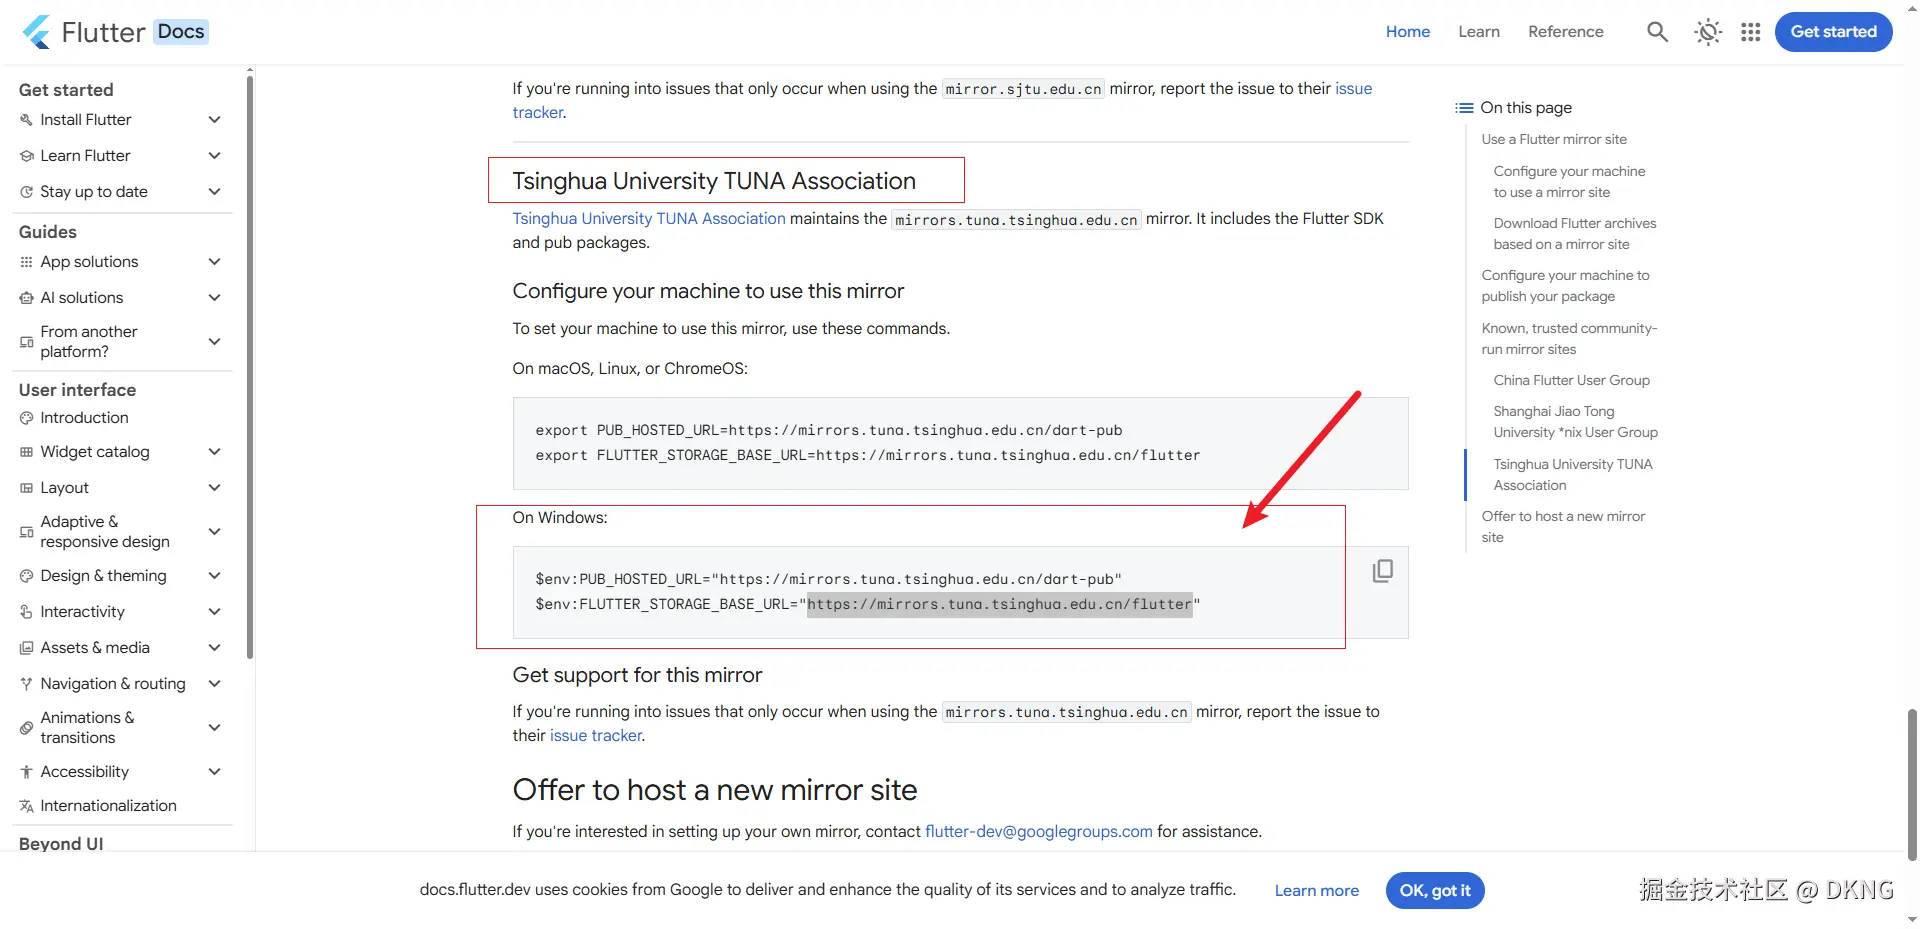Email flutter-dev@googlegroups.com link
Viewport: 1920px width, 929px height.
[x=1039, y=832]
